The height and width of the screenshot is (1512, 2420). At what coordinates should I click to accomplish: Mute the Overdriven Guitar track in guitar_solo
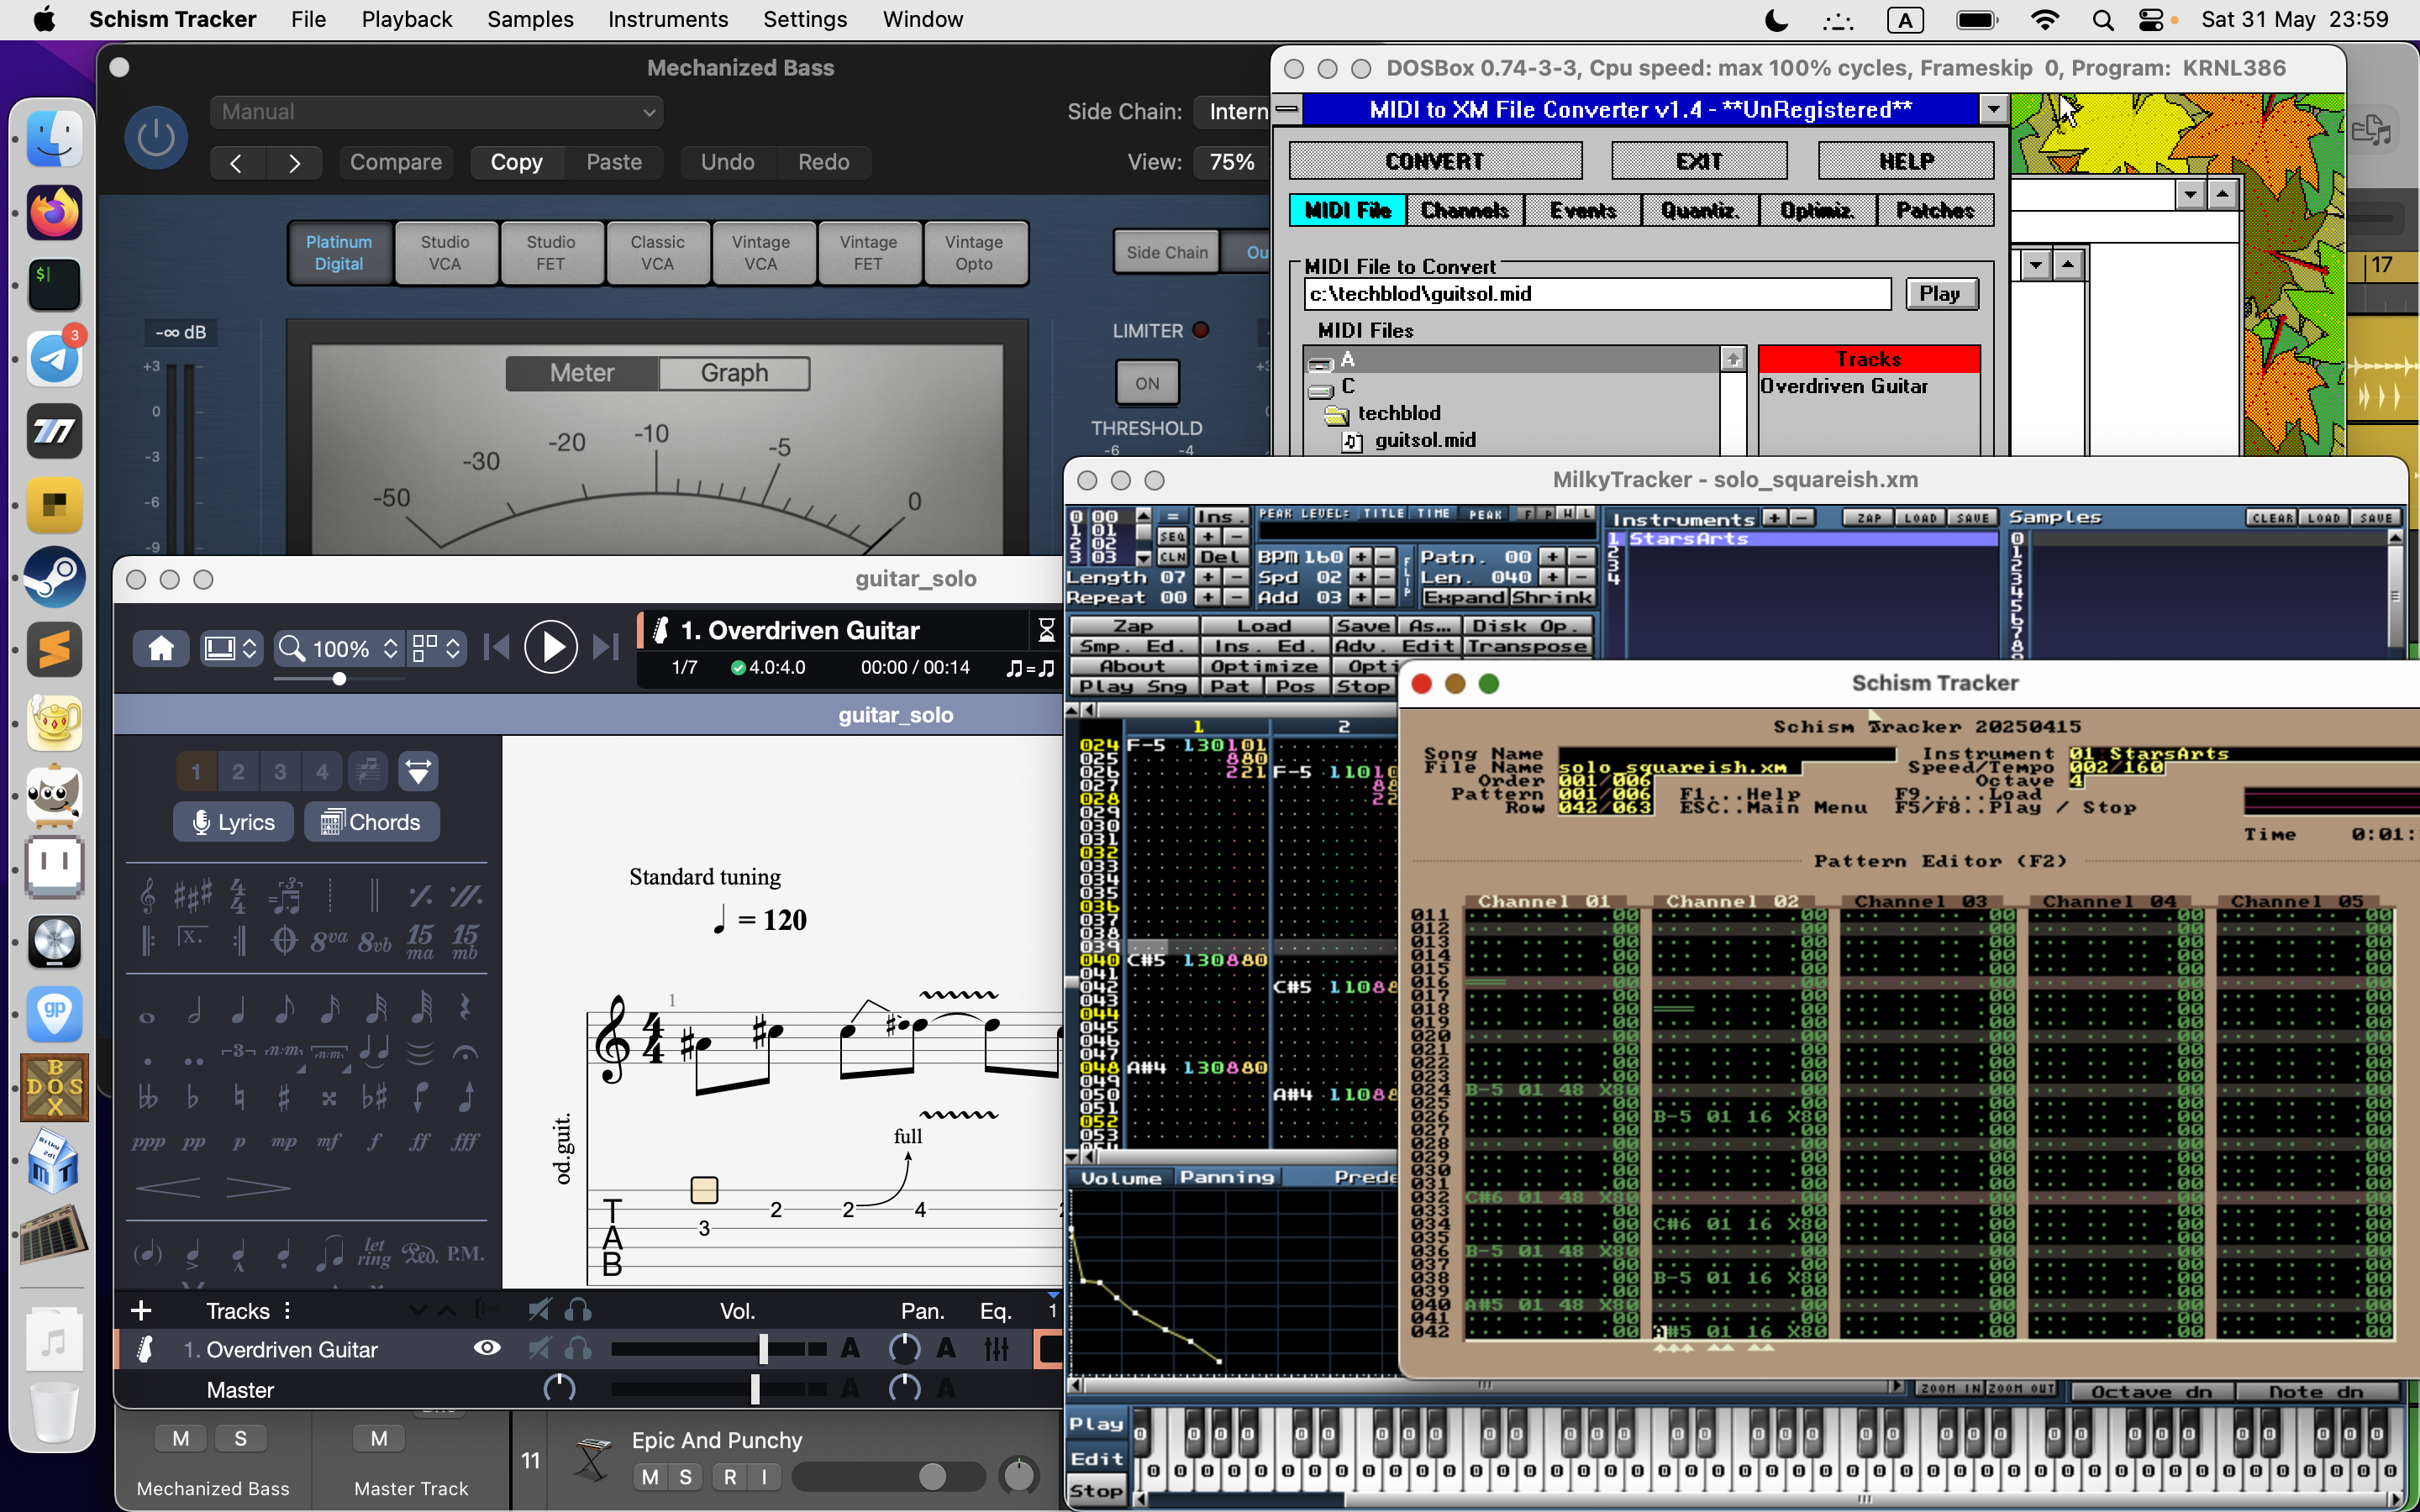tap(539, 1349)
